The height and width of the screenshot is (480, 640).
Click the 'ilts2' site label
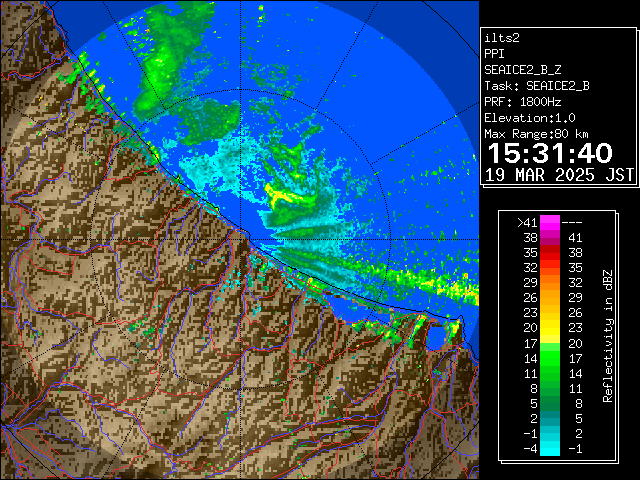pos(502,38)
